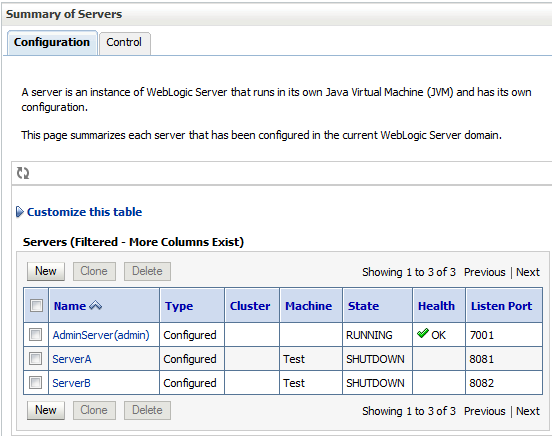Click the top New button

[x=46, y=271]
